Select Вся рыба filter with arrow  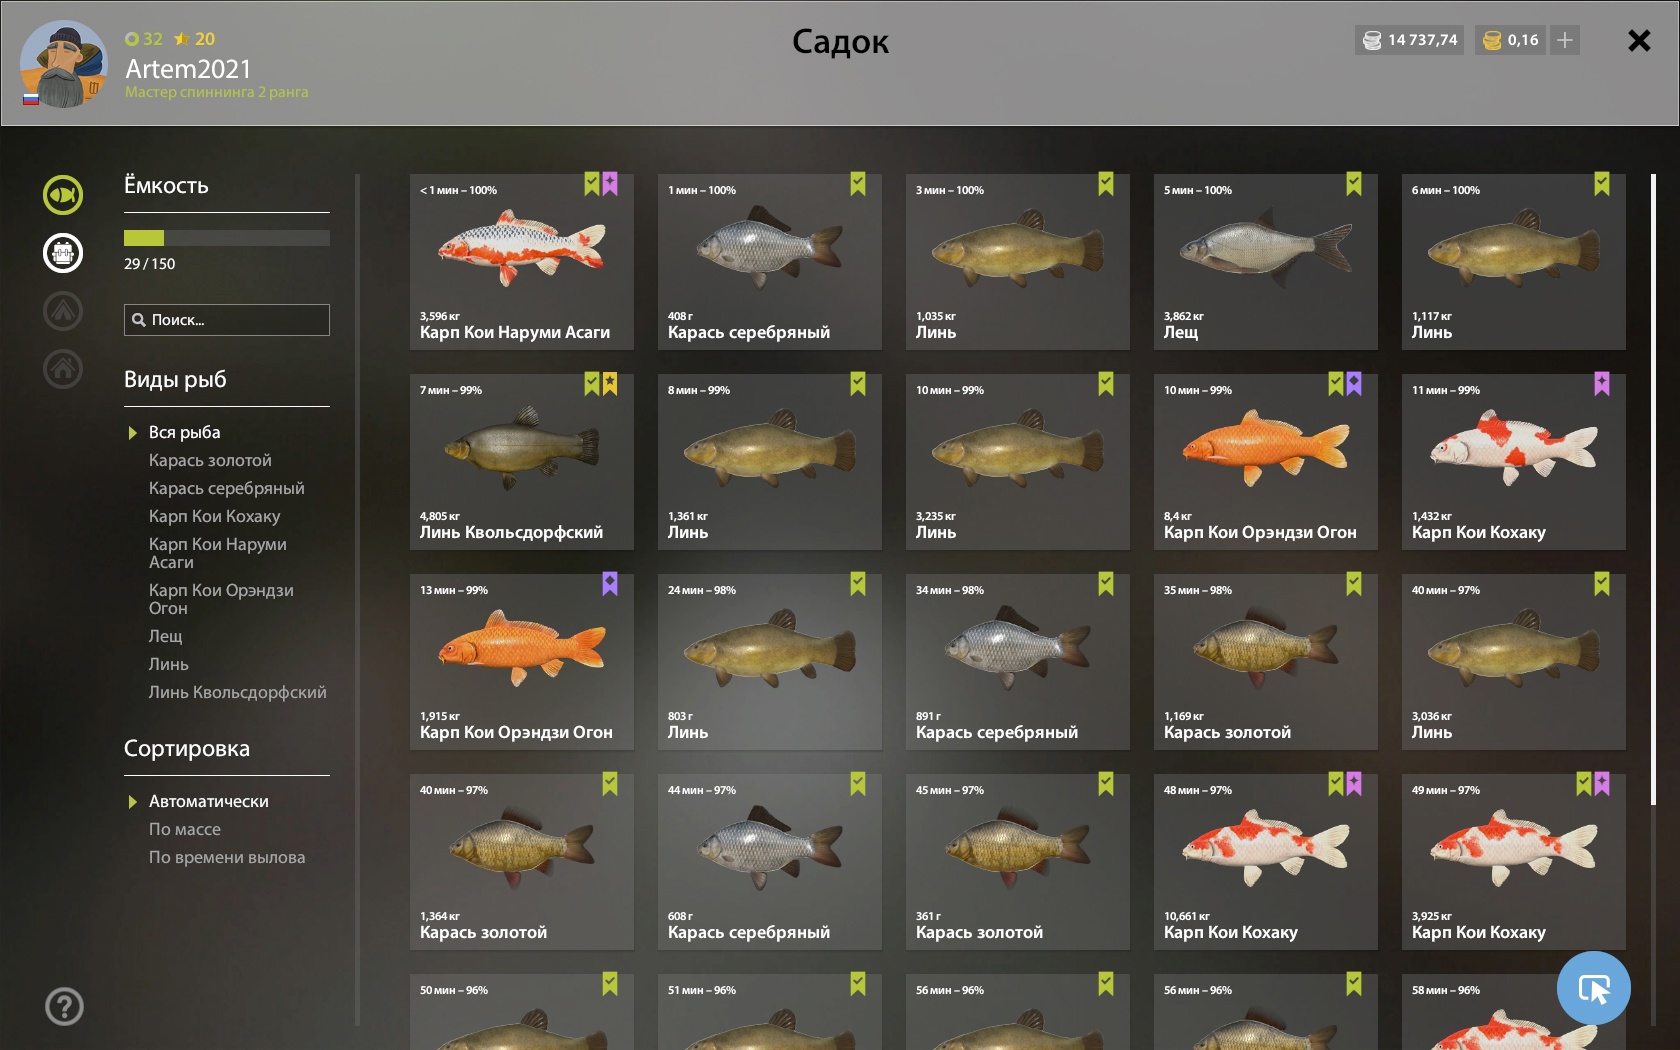click(x=184, y=432)
